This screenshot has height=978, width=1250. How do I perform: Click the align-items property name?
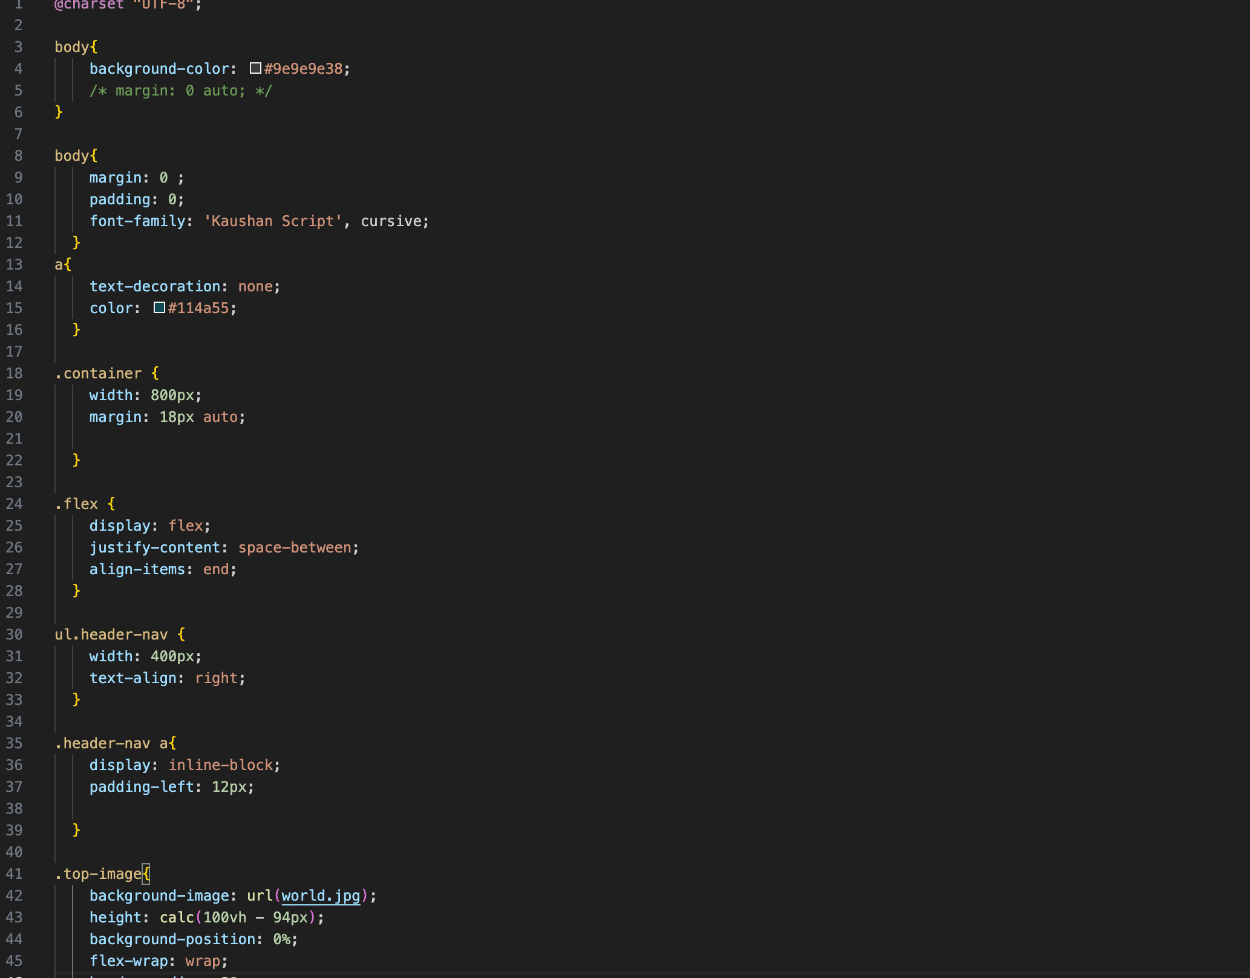click(x=137, y=569)
